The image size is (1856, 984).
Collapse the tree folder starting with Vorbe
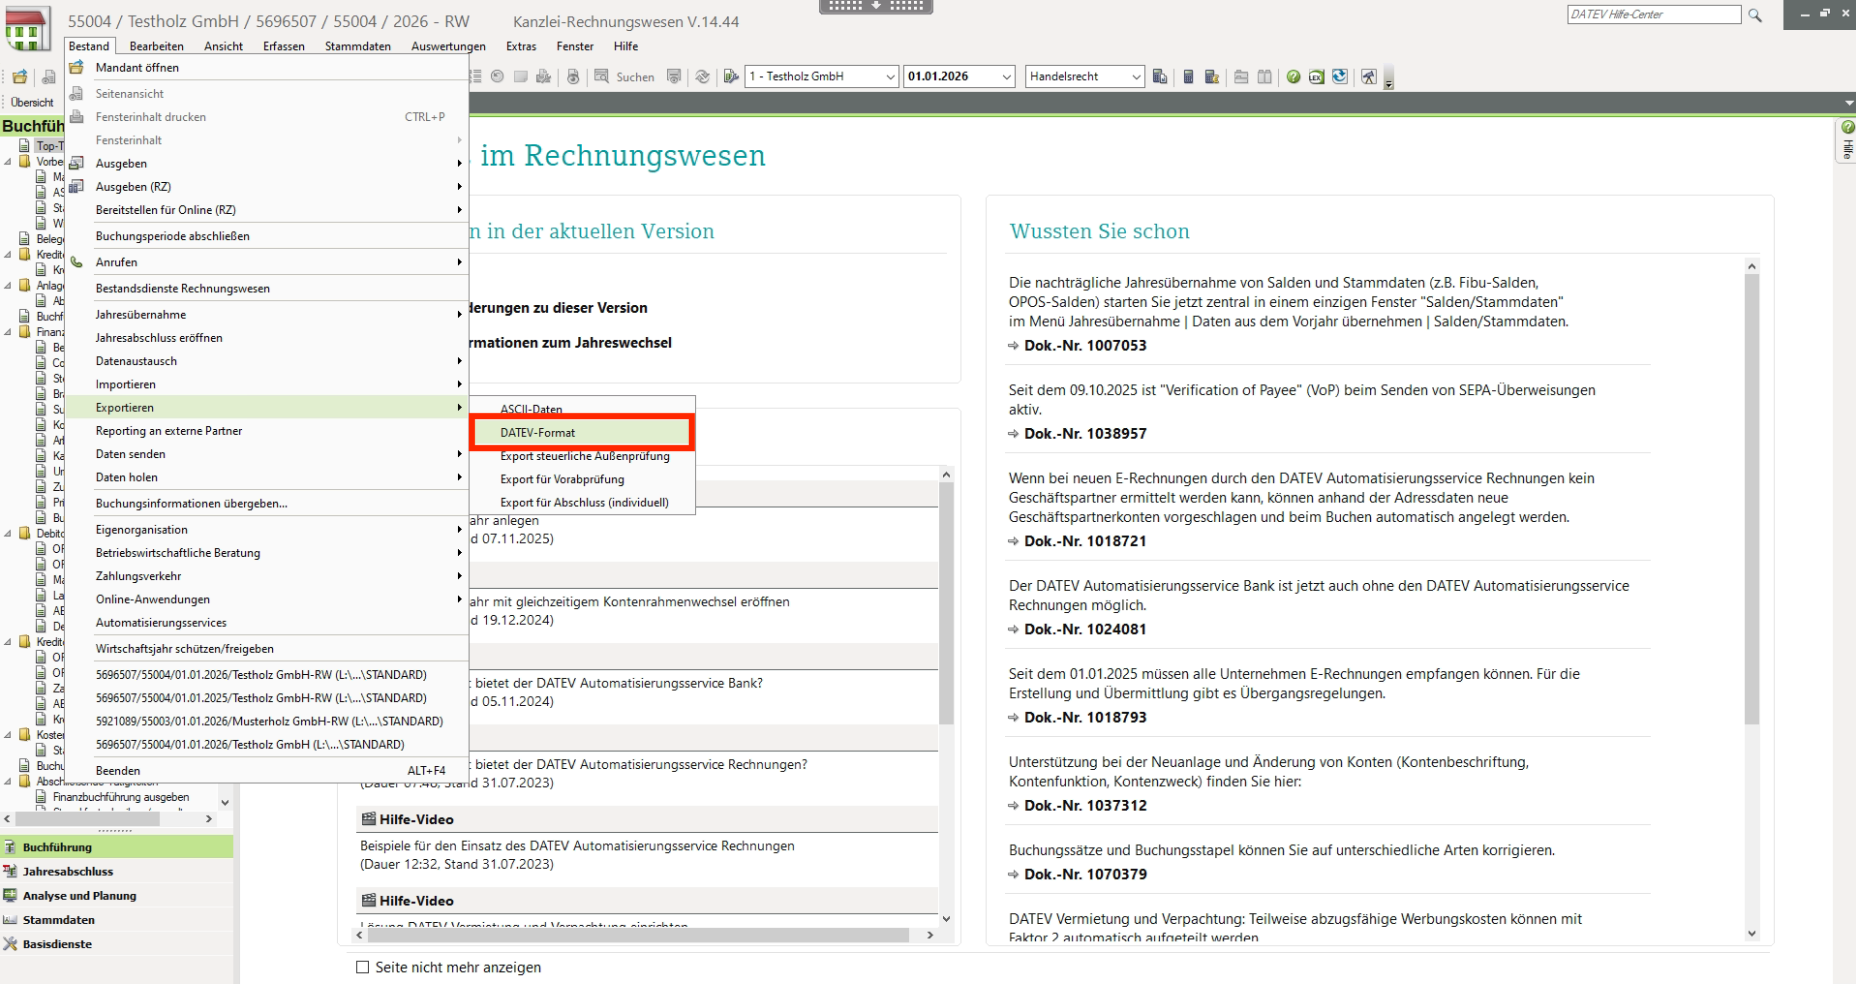click(x=8, y=161)
